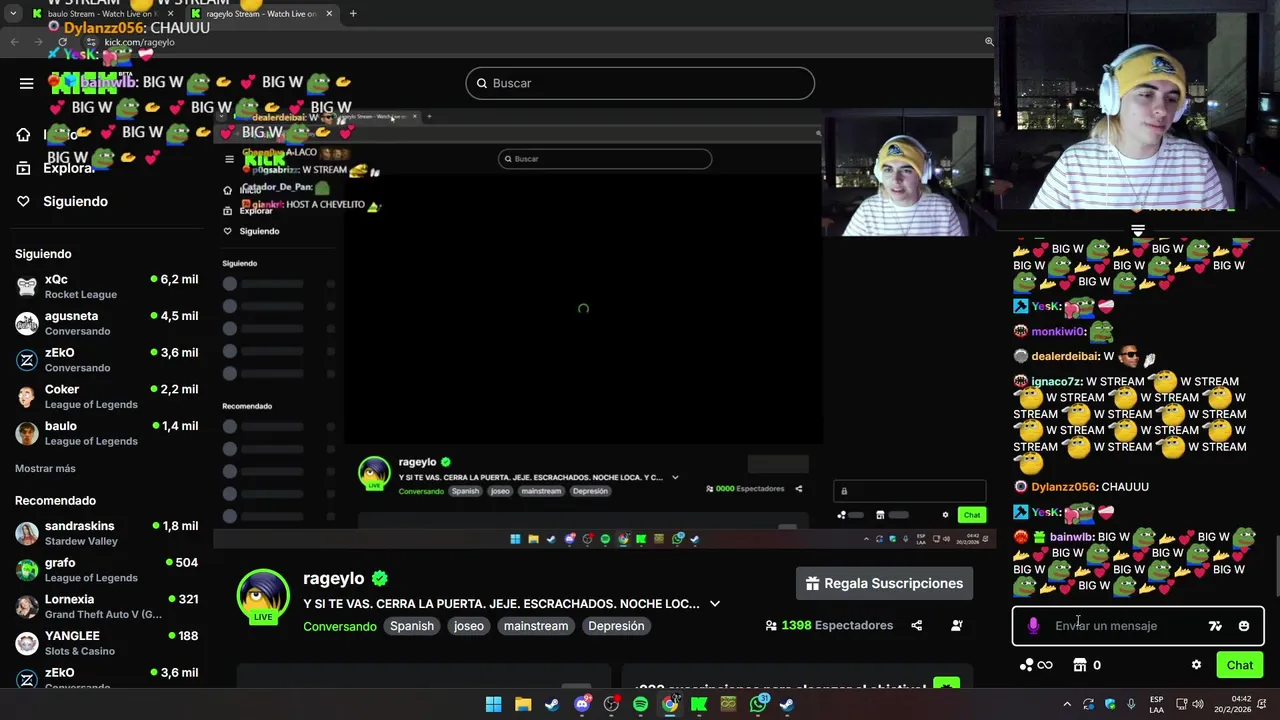Image resolution: width=1280 pixels, height=720 pixels.
Task: Open browser tab search dropdown
Action: (x=13, y=14)
